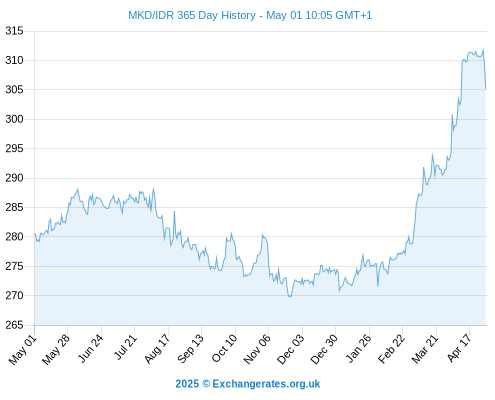Click the 265 y-axis value label
495x400 pixels.
coord(14,325)
